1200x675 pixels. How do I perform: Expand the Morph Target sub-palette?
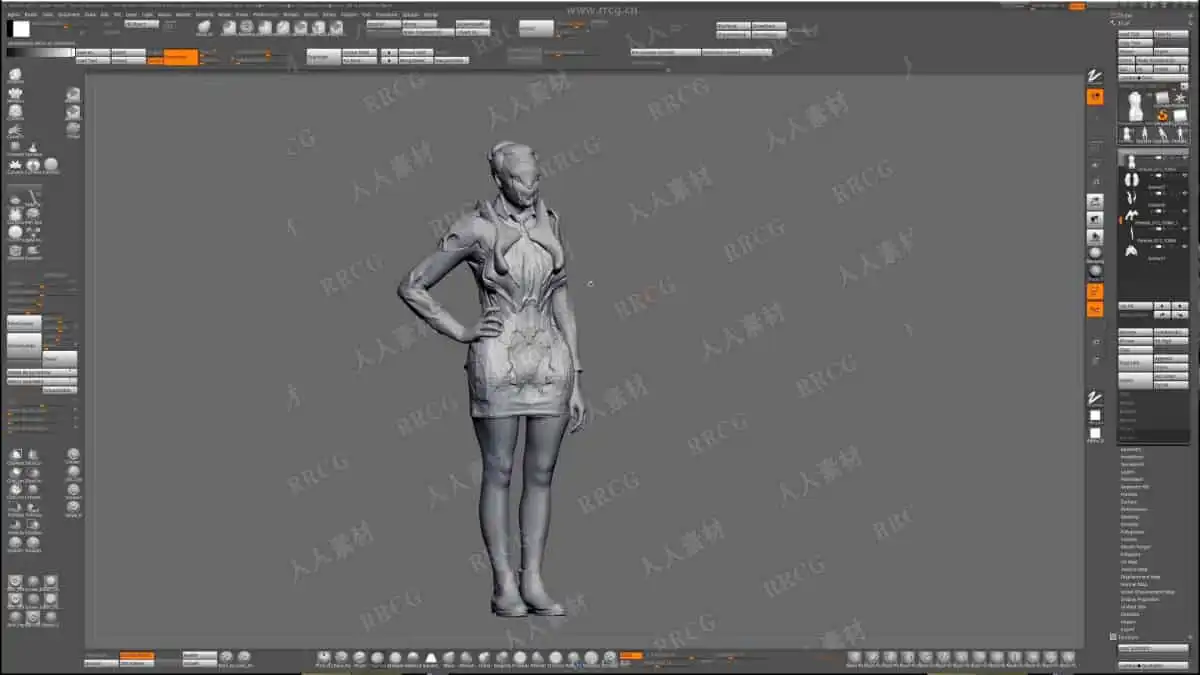coord(1135,547)
